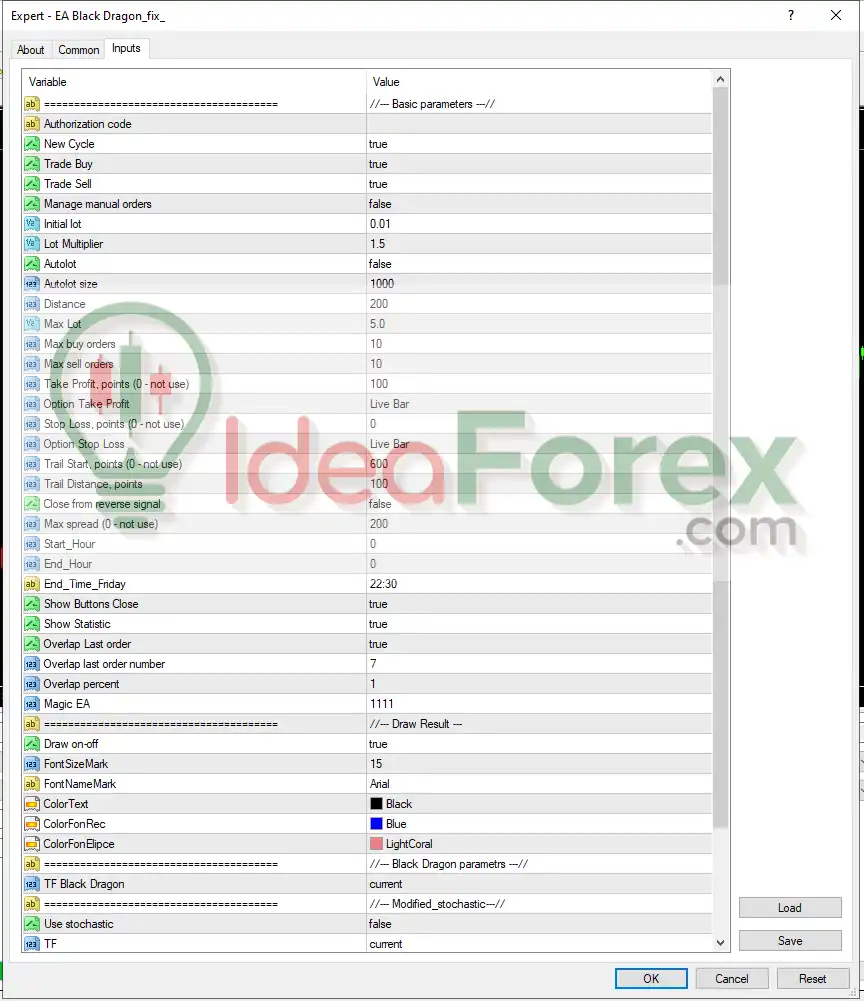Click the Initial lot double-type icon
This screenshot has height=1001, width=864.
click(x=32, y=224)
